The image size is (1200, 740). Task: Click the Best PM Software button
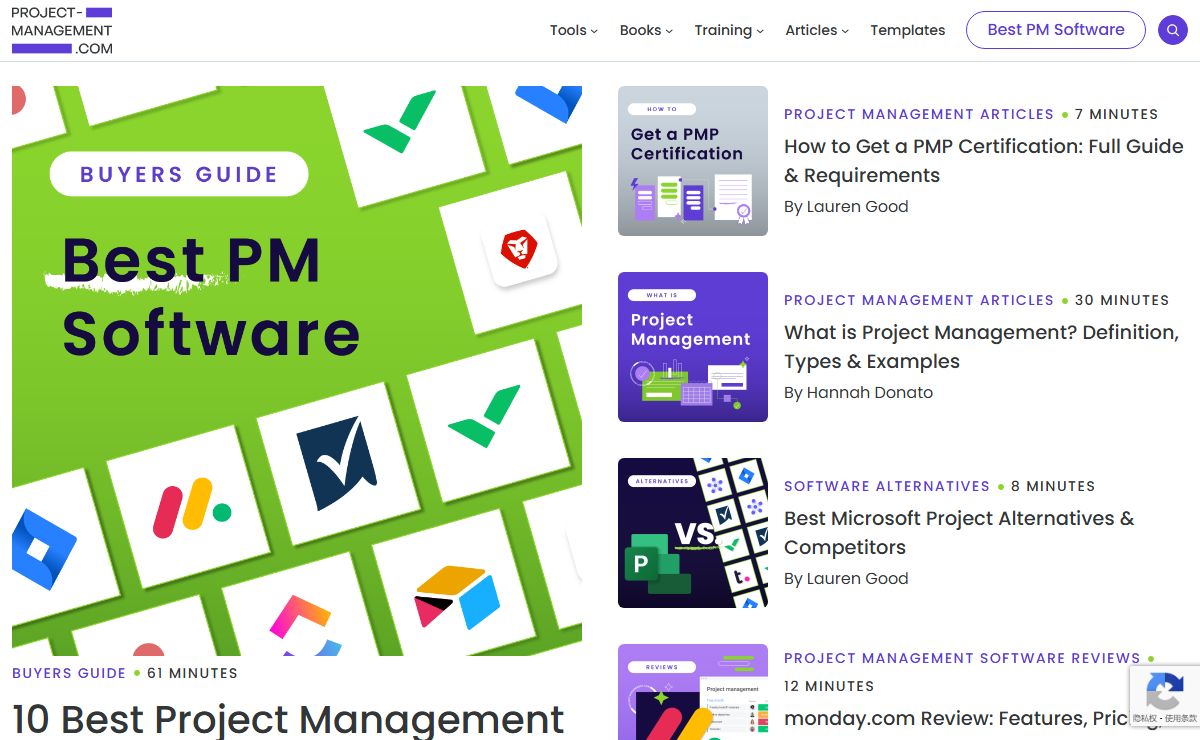[x=1056, y=30]
